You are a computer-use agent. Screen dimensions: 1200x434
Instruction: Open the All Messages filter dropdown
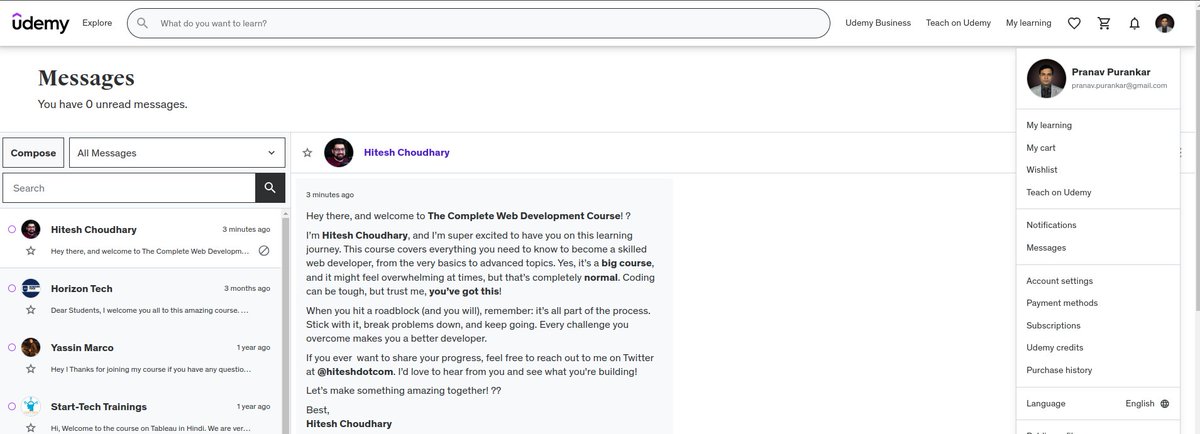(x=178, y=153)
